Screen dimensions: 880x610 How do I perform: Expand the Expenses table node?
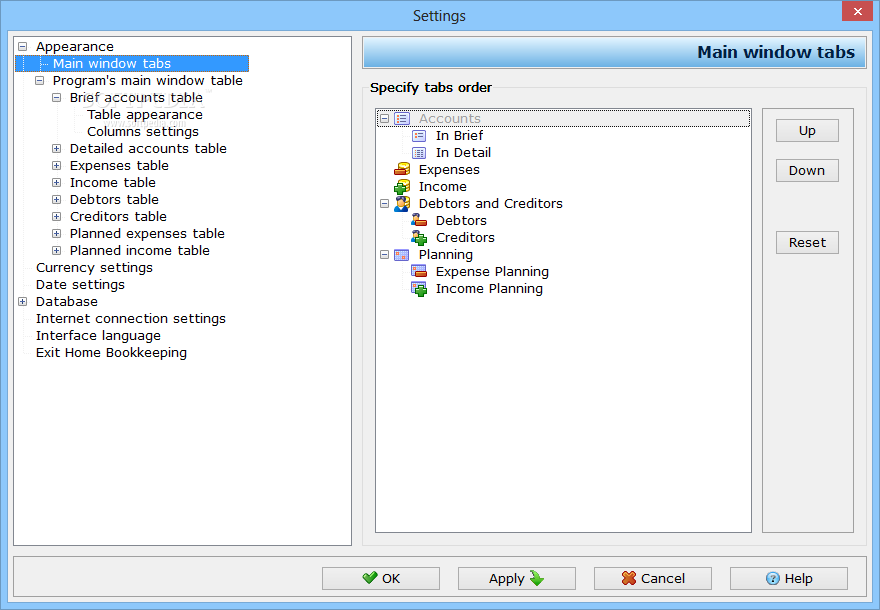pos(56,166)
